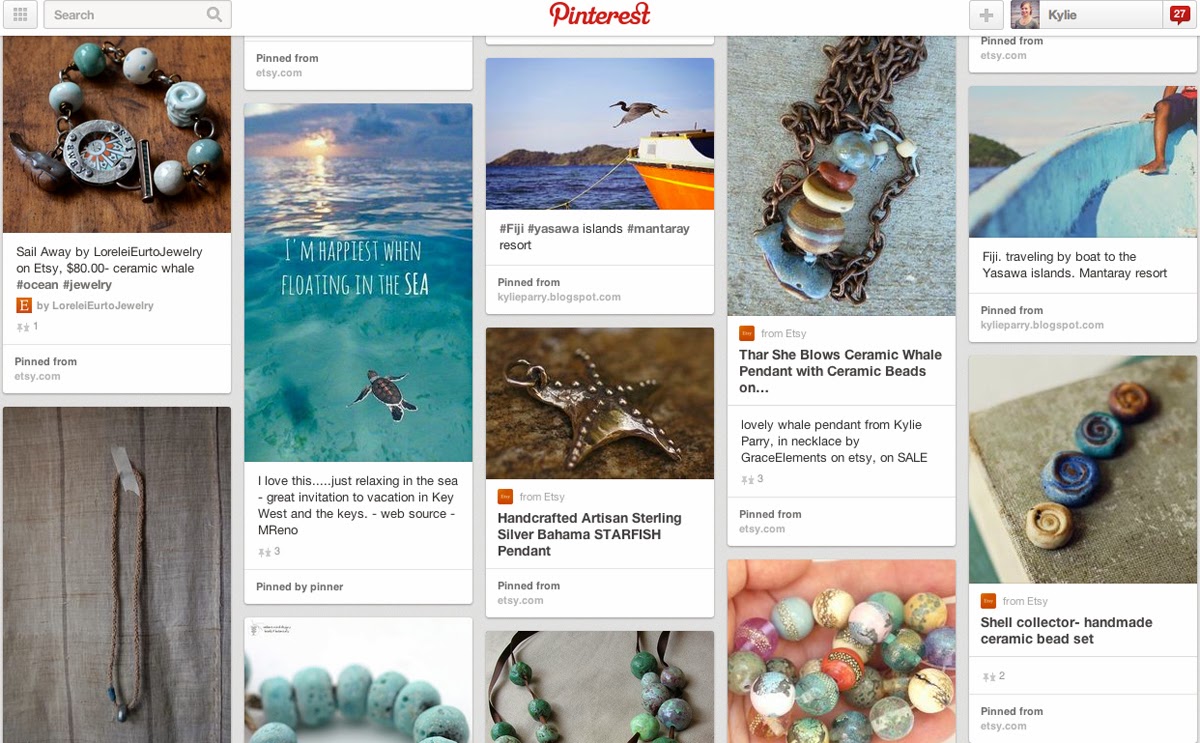Click the search magnifier icon
This screenshot has height=743, width=1200.
(x=214, y=14)
